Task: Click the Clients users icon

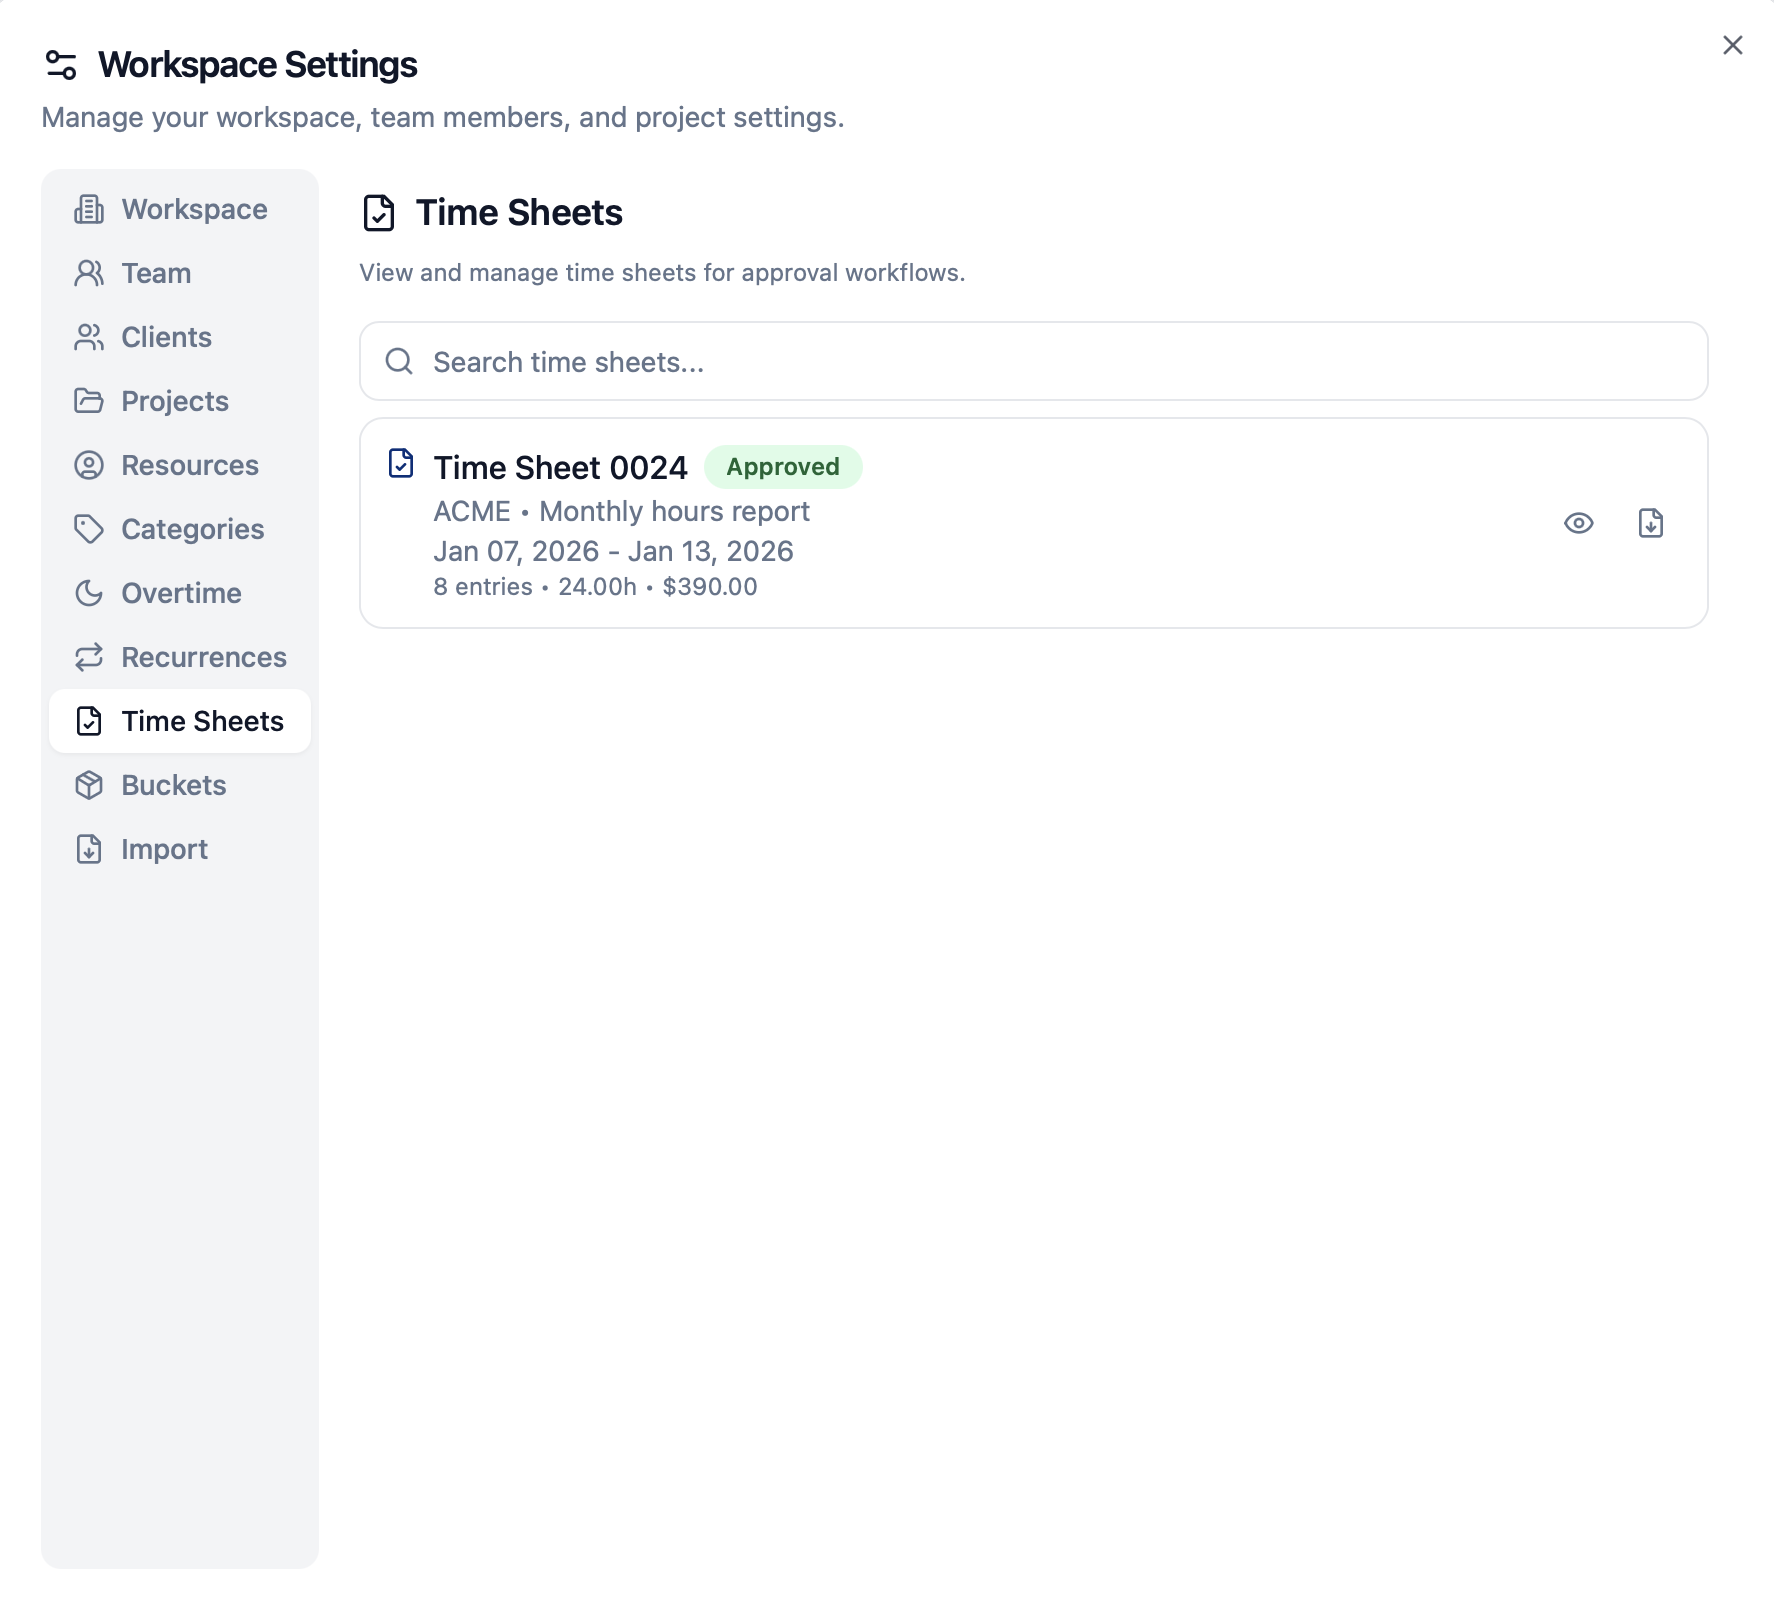Action: click(89, 337)
